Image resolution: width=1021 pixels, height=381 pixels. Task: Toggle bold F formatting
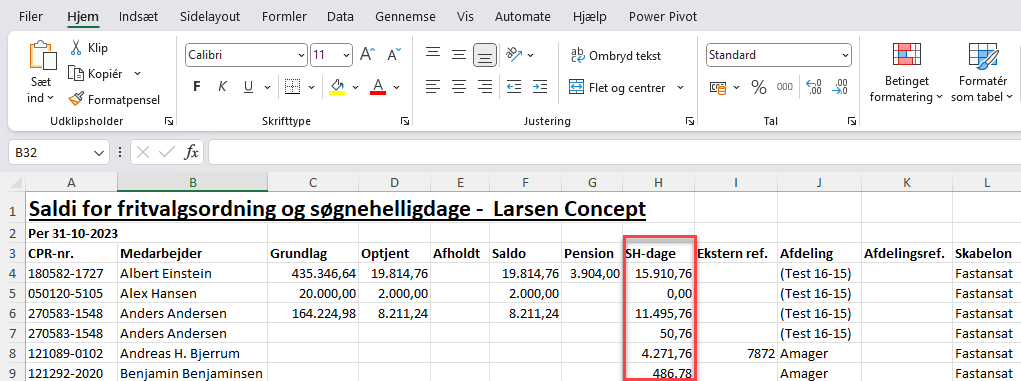coord(197,87)
